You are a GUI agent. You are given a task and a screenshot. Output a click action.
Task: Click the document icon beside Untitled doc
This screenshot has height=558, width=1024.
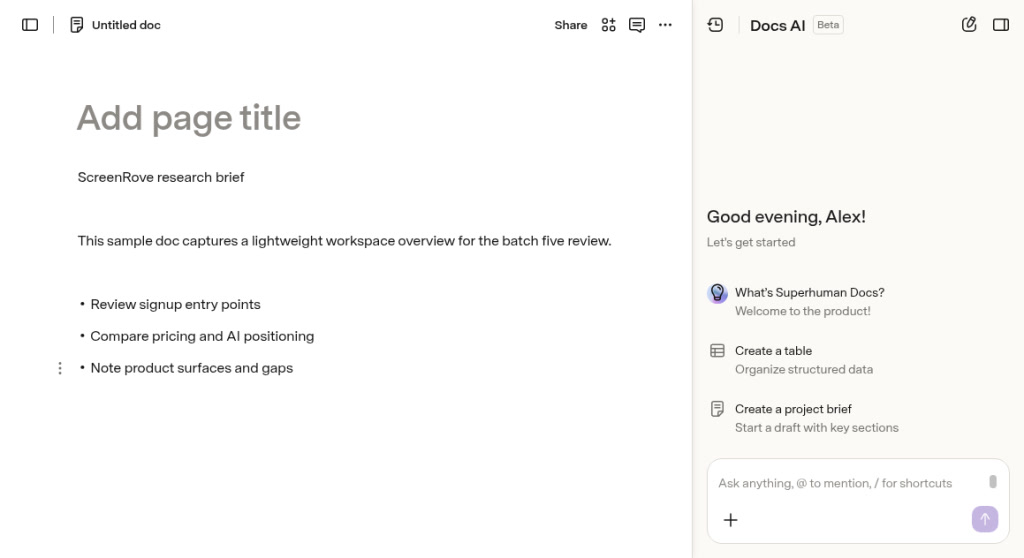click(76, 25)
